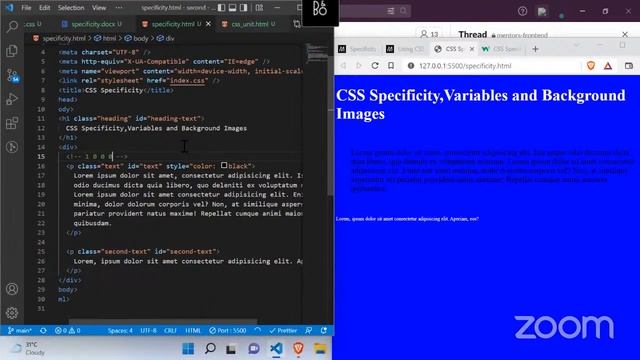Close the active CSS Sp browser tab
This screenshot has width=640, height=360.
[x=472, y=49]
